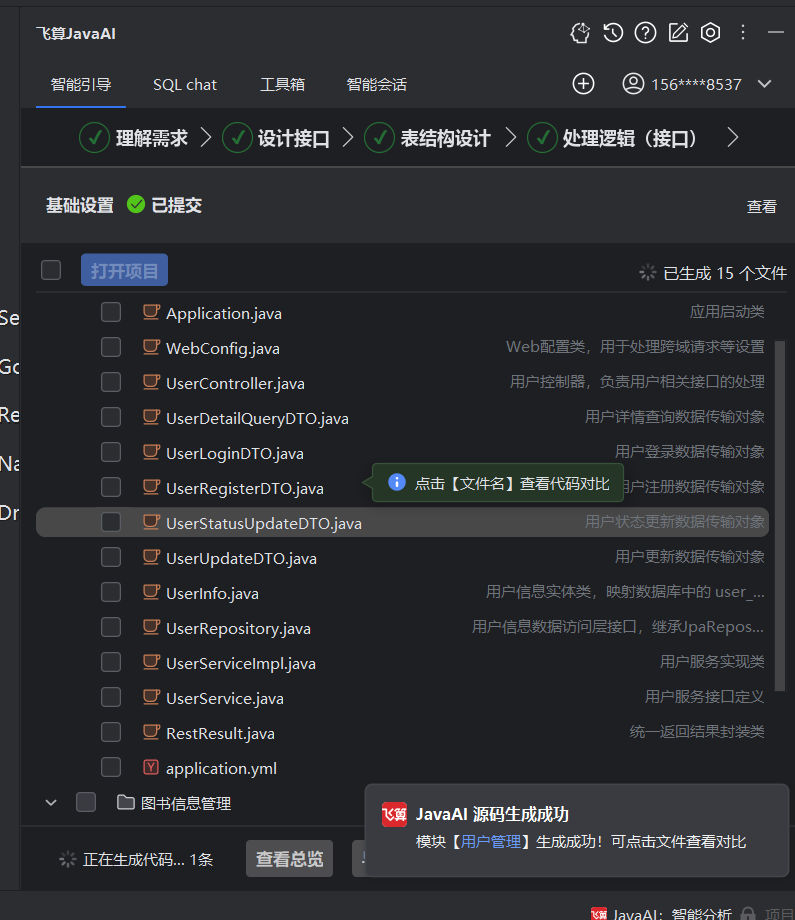Click the 表结构设计 step check icon
This screenshot has width=795, height=920.
pyautogui.click(x=379, y=138)
